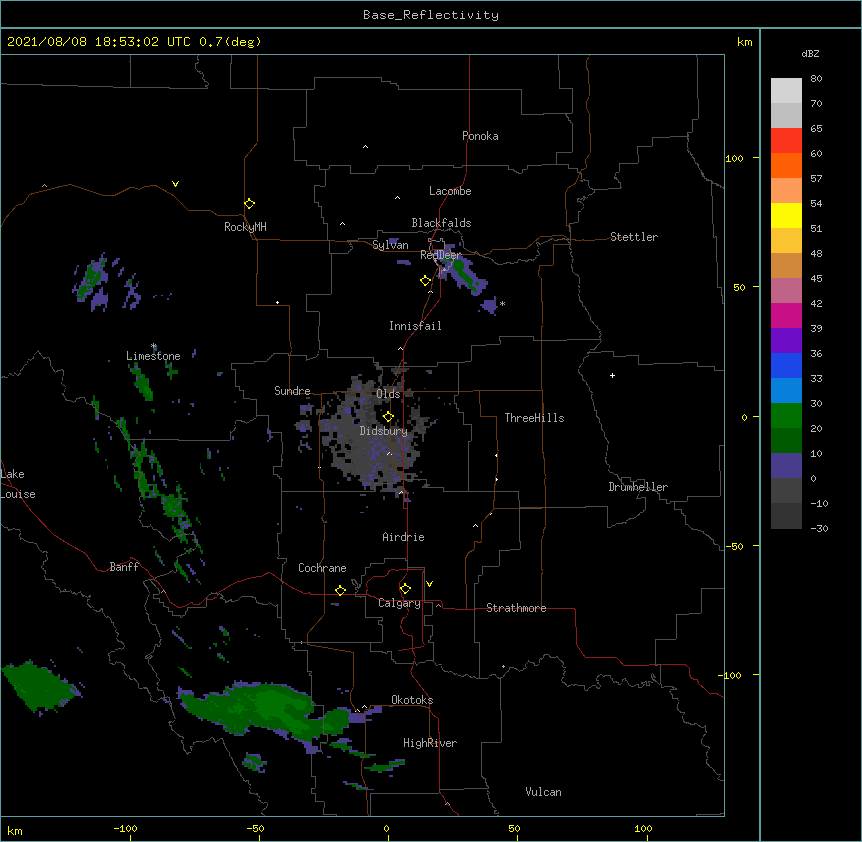Screen dimensions: 862x842
Task: Select the red 60–65 dBZ legend swatch
Action: coord(786,141)
